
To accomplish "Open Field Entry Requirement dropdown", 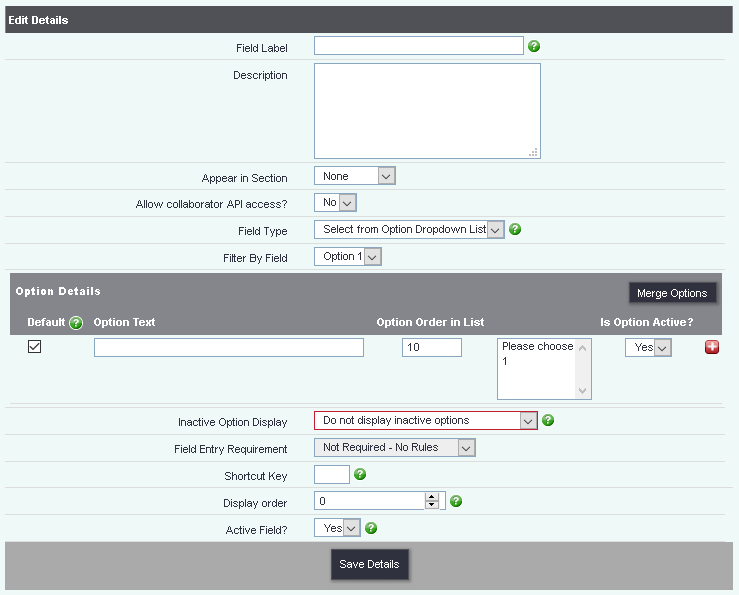I will point(394,448).
